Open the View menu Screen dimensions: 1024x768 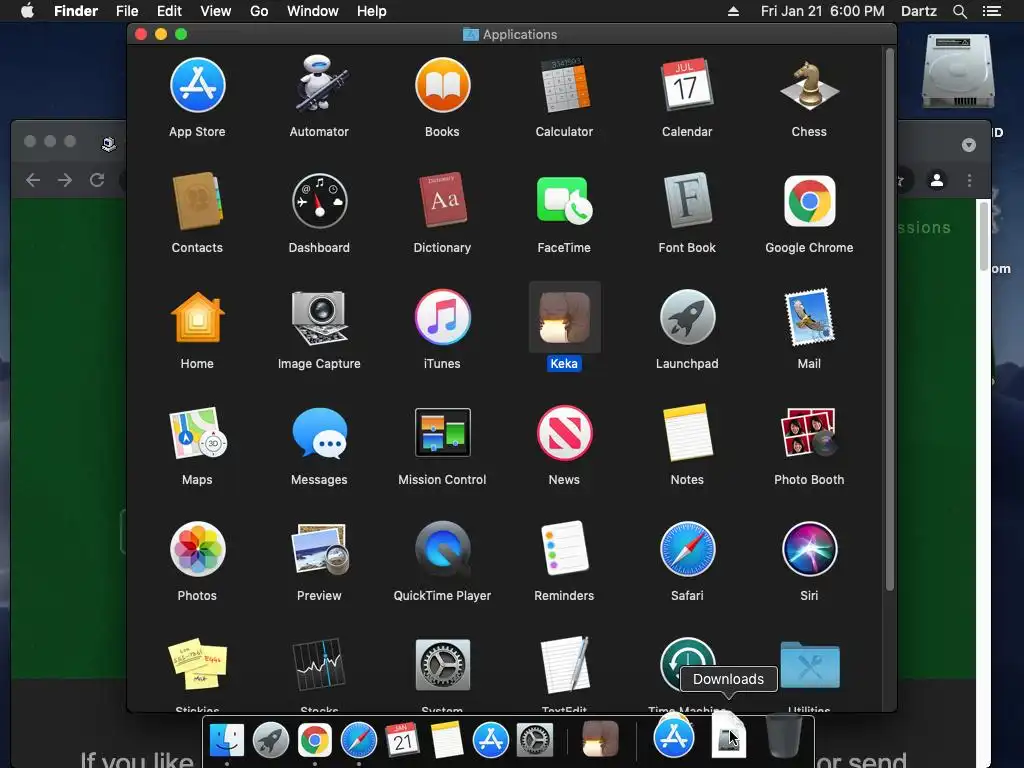coord(216,11)
